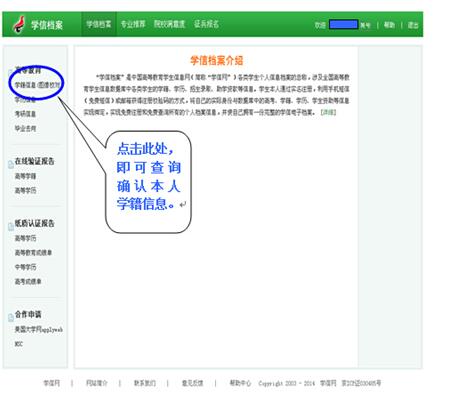Click the 帮助 link in the header
This screenshot has height=413, width=476.
(389, 25)
